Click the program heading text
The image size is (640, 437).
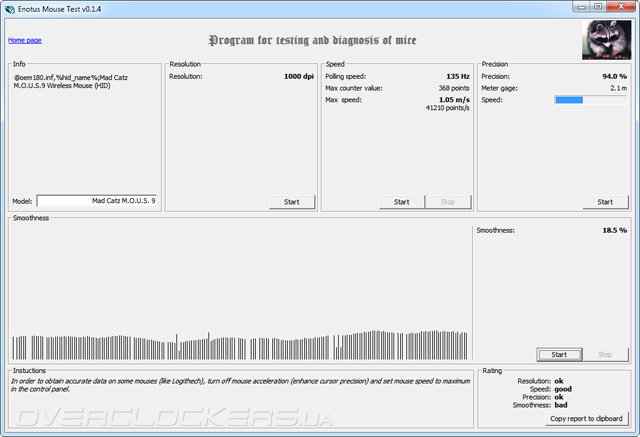312,40
